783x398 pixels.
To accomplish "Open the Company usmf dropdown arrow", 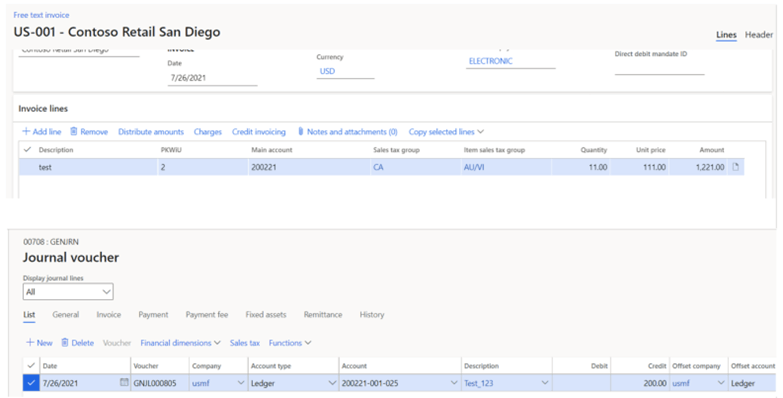I will pos(241,383).
